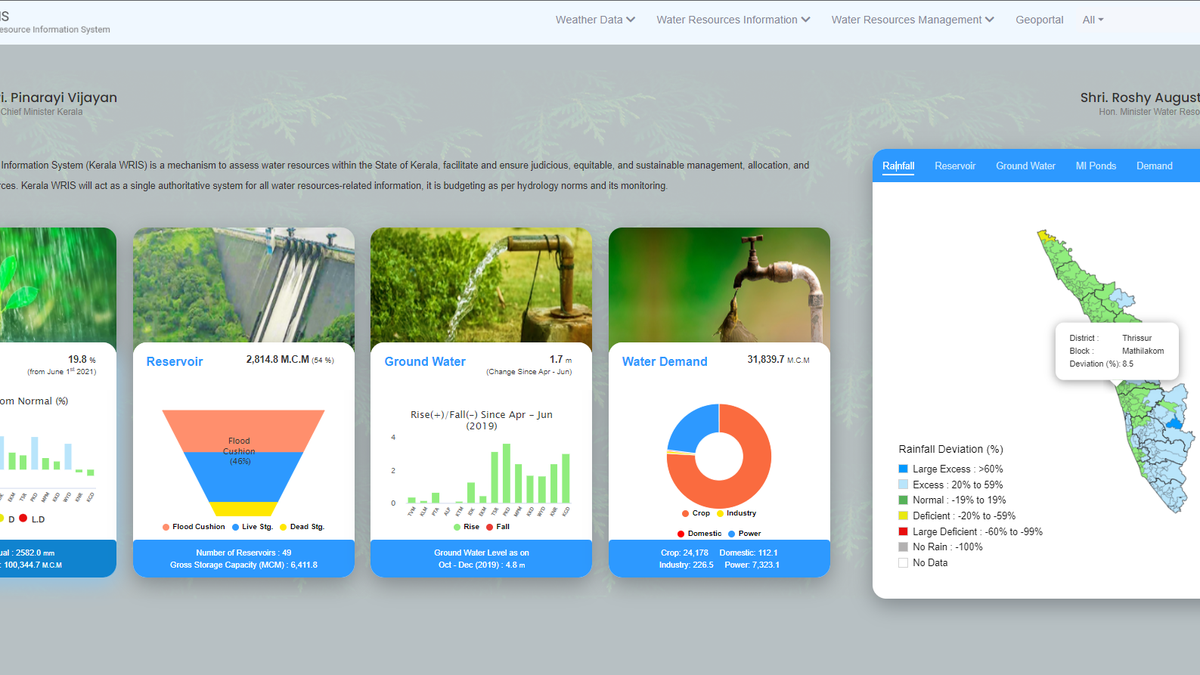1200x675 pixels.
Task: Toggle the Fall series legend marker
Action: (x=489, y=527)
